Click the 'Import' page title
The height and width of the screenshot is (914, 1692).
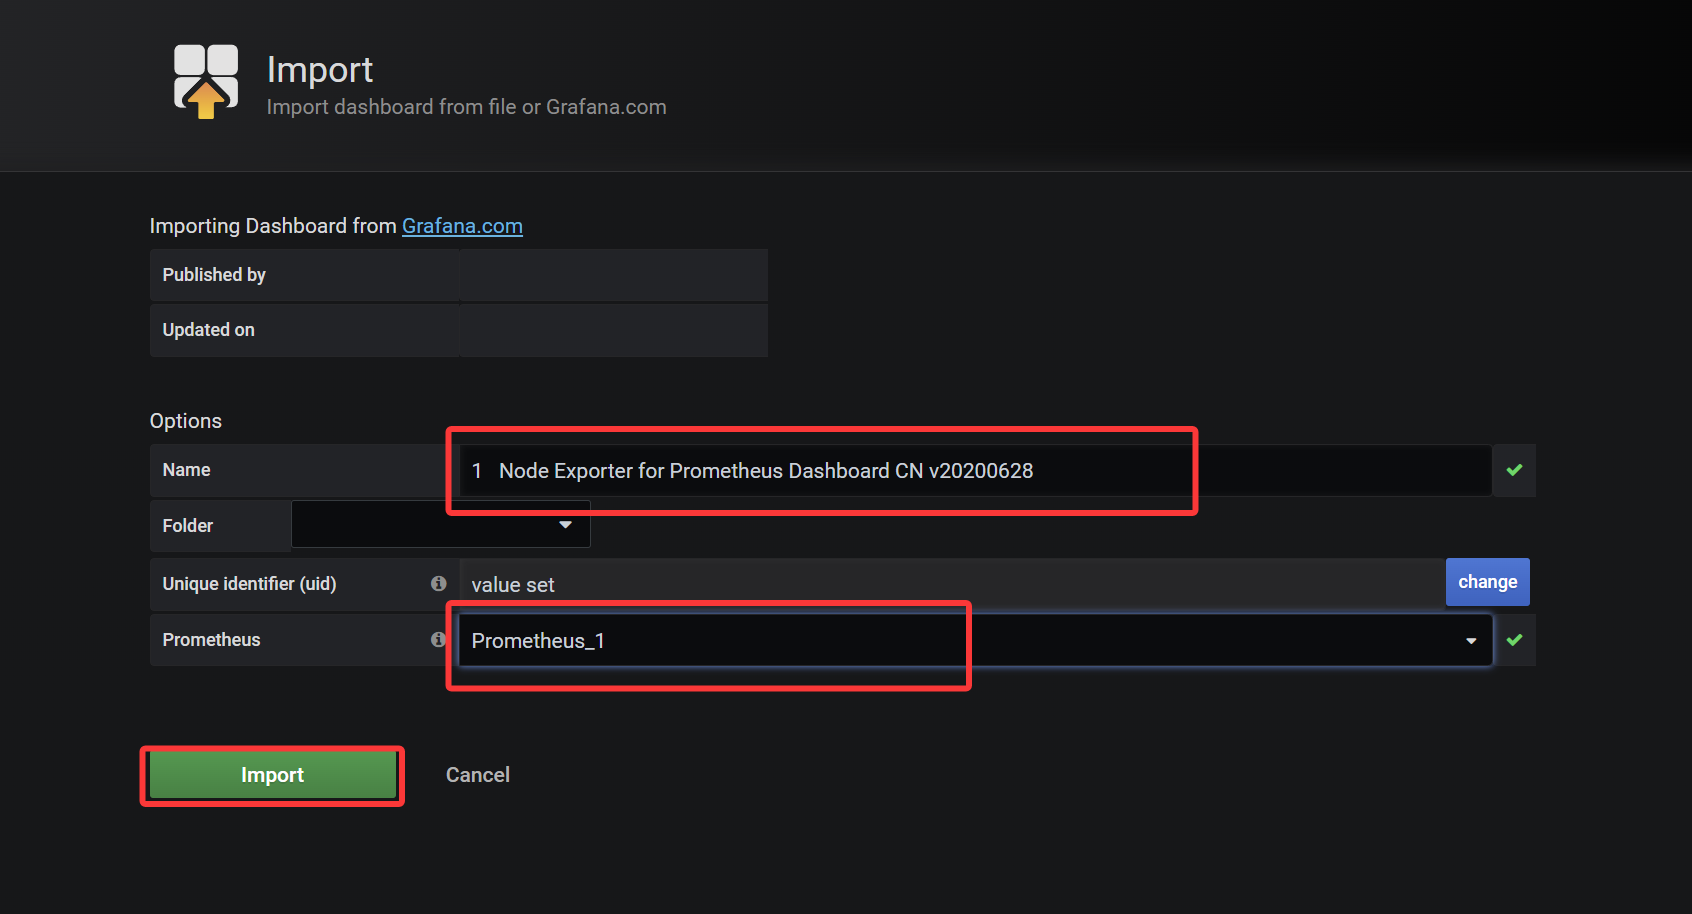tap(320, 70)
